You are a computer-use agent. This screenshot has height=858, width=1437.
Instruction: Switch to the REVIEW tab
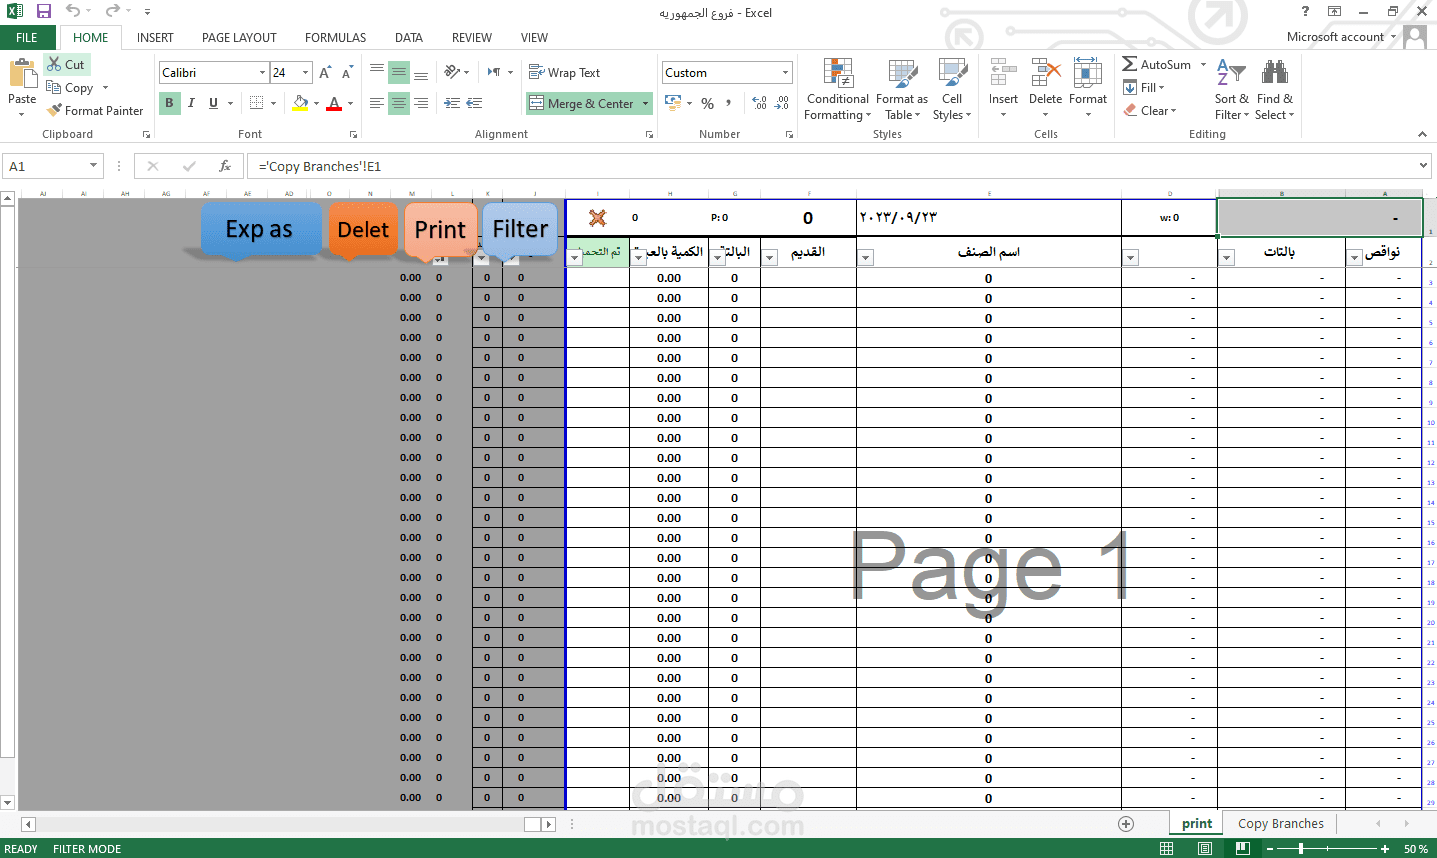[471, 38]
